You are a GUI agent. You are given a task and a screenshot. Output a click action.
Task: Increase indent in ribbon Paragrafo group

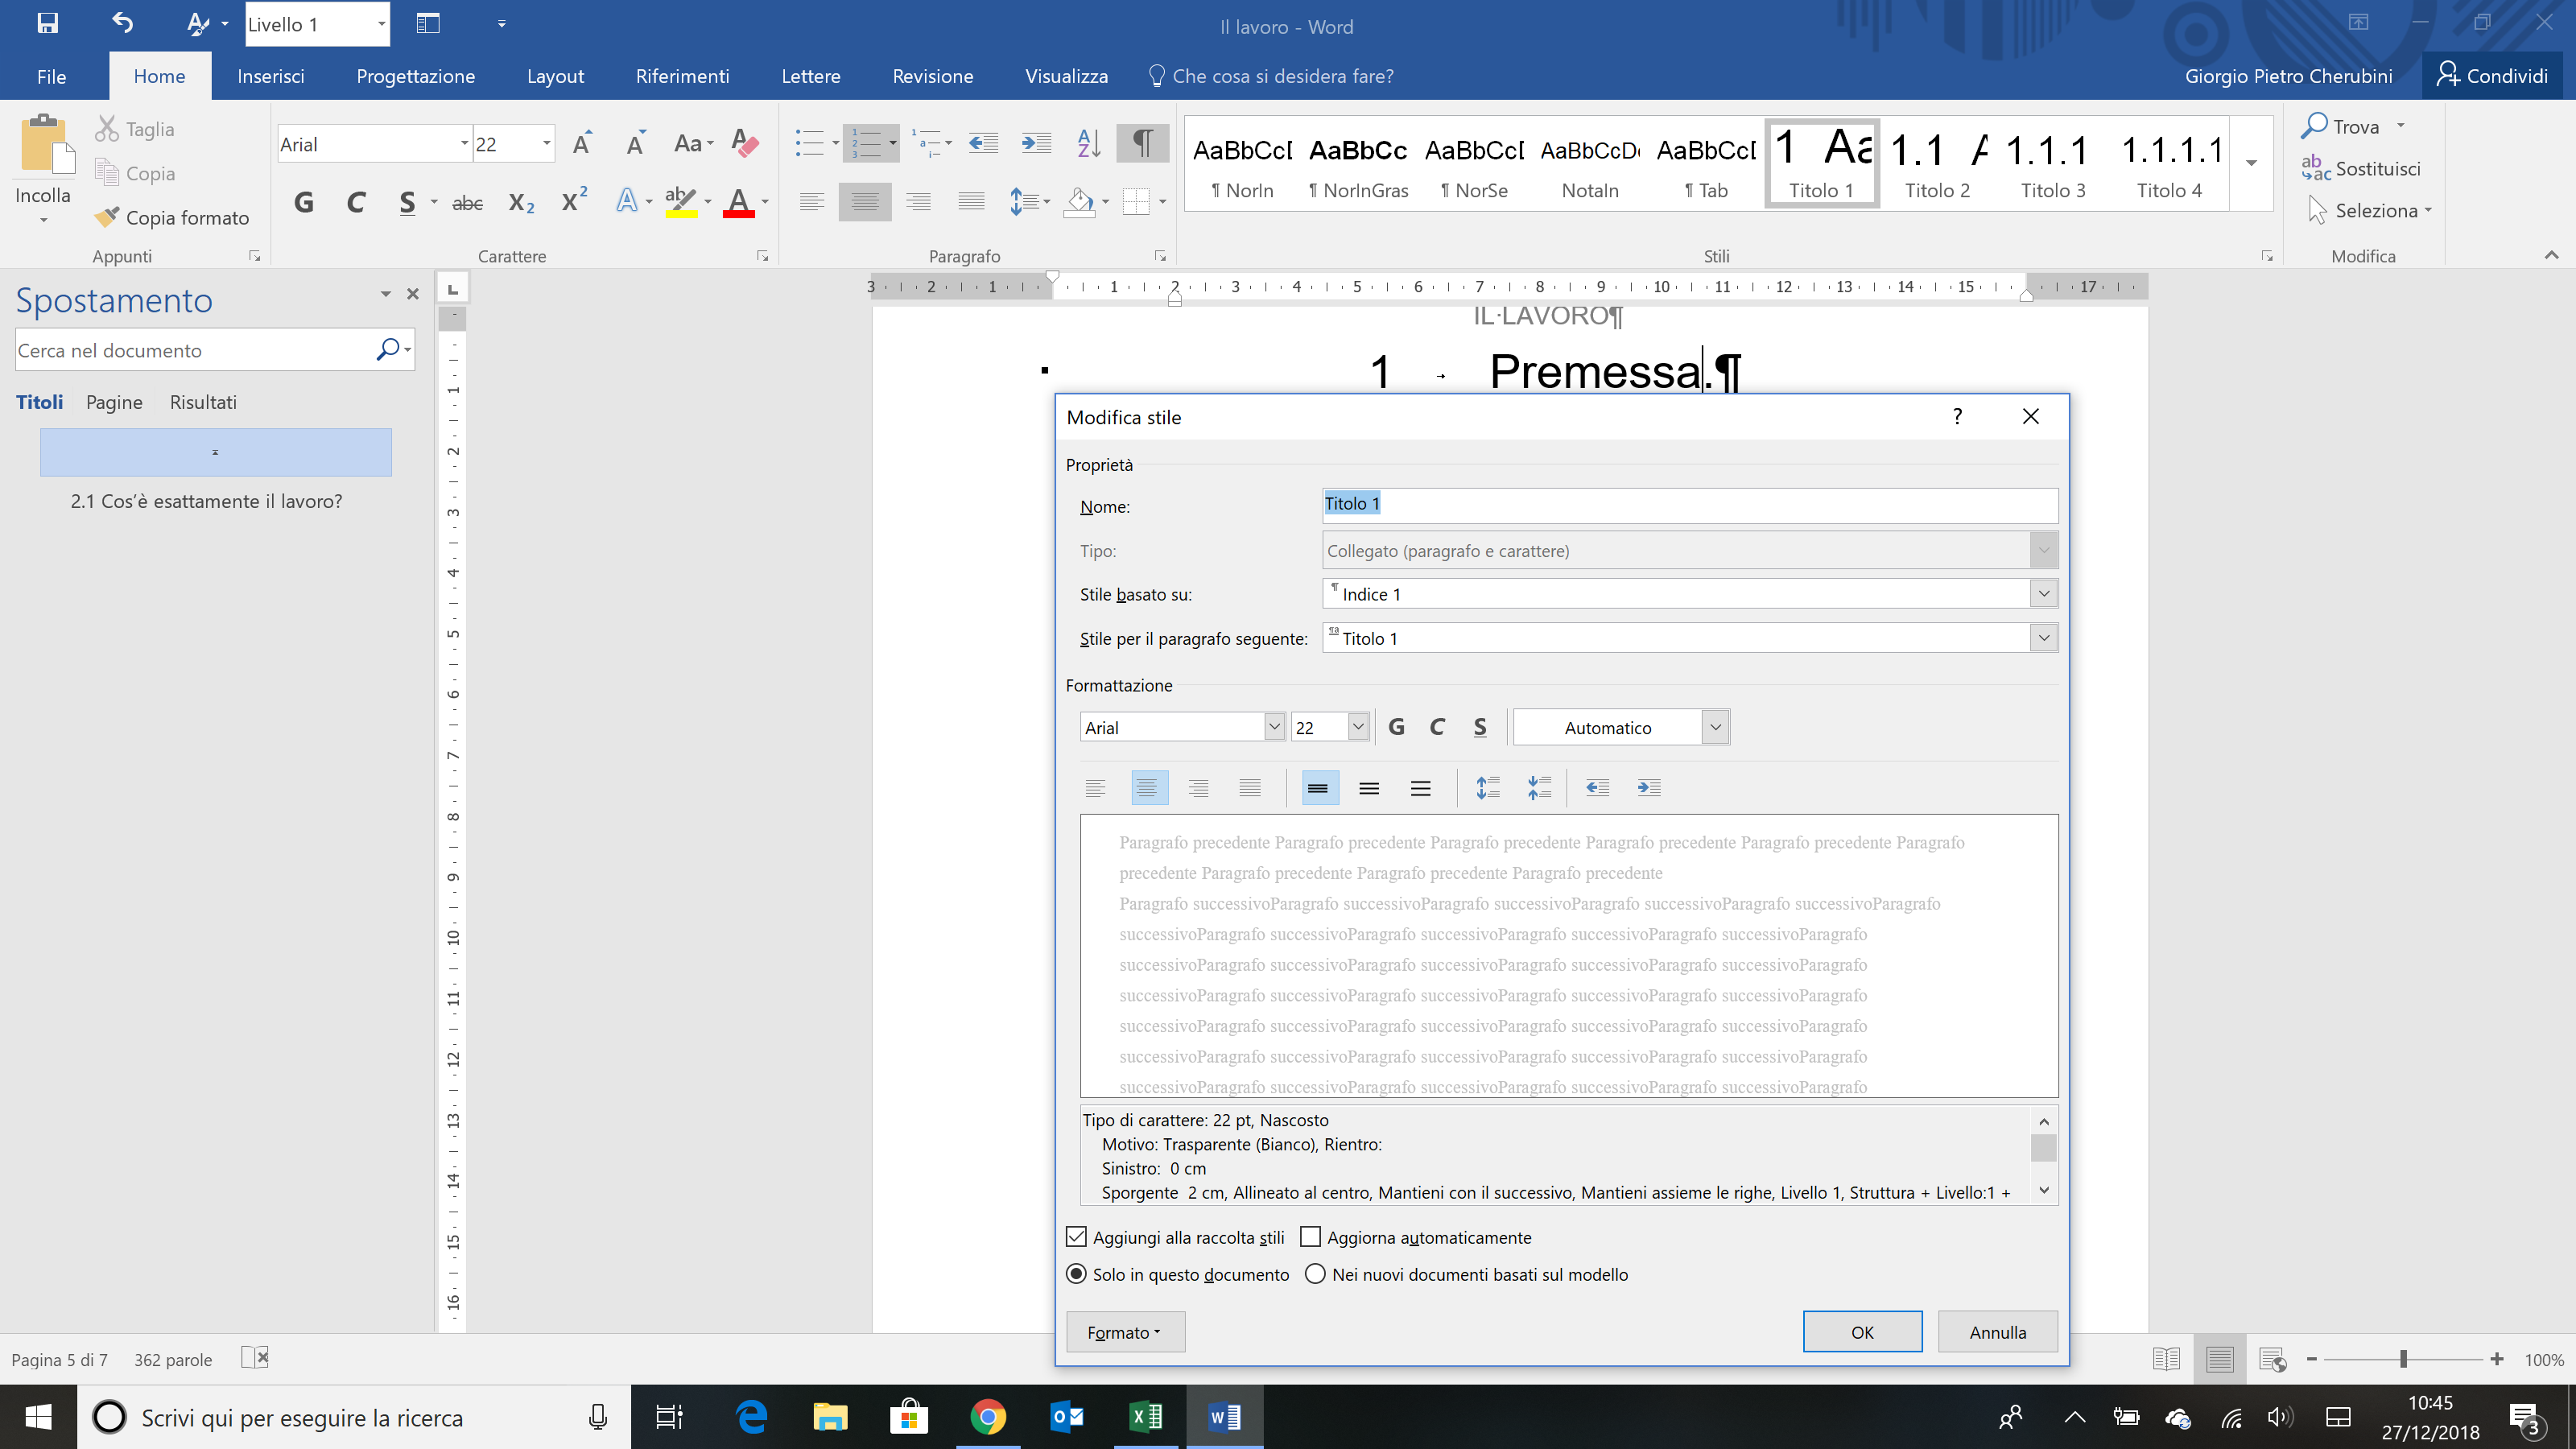(1036, 144)
